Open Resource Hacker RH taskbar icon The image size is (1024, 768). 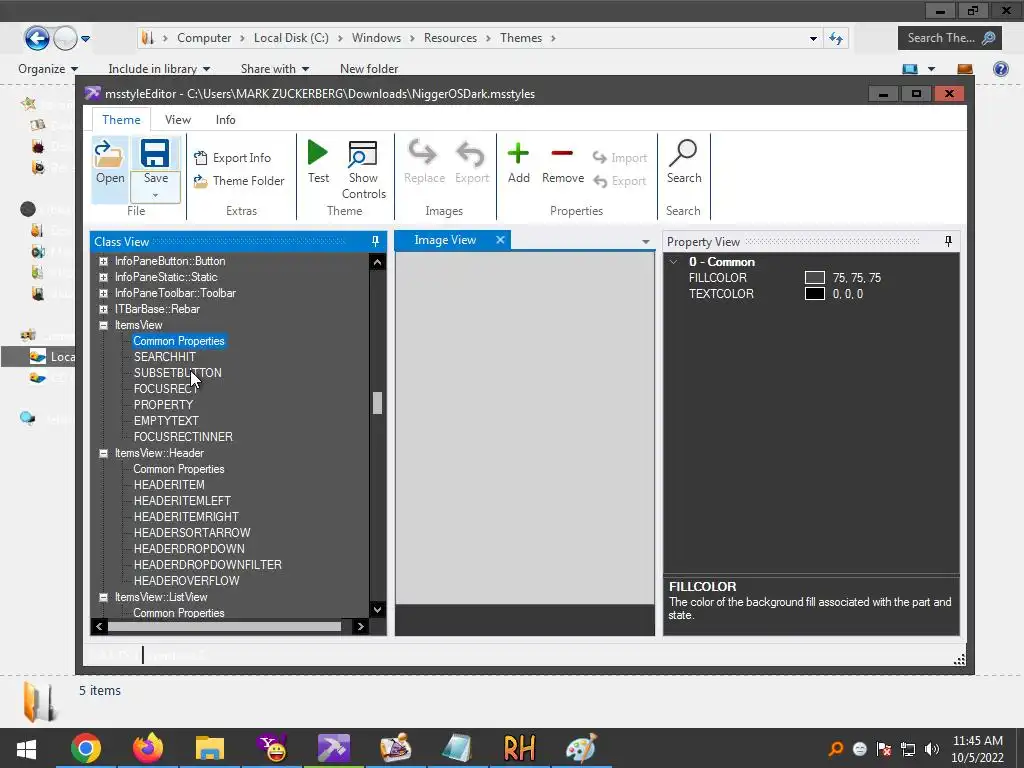tap(519, 749)
